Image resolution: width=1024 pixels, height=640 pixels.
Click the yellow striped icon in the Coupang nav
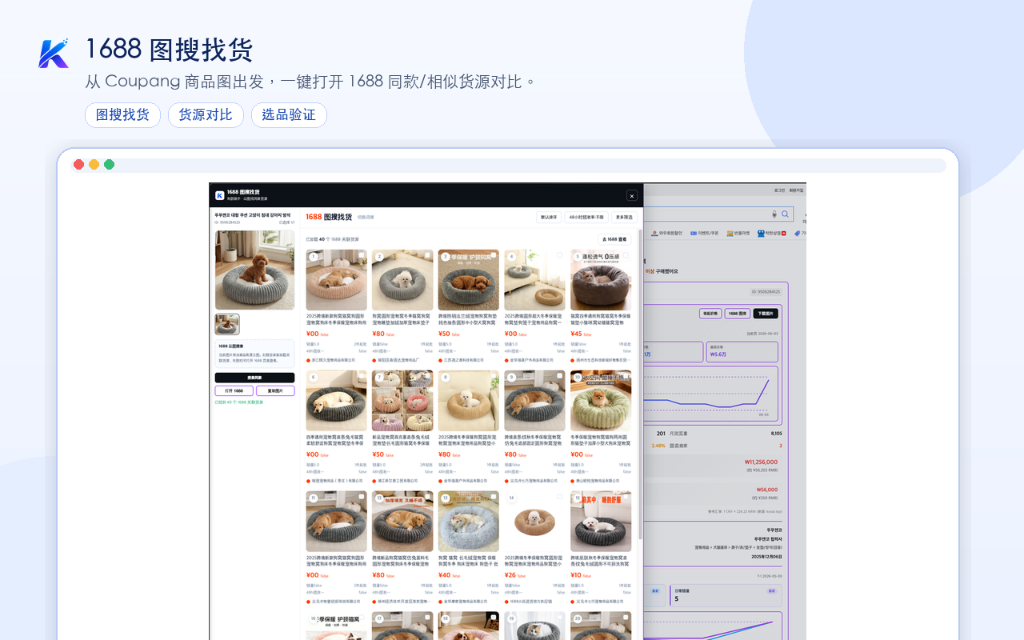(730, 233)
